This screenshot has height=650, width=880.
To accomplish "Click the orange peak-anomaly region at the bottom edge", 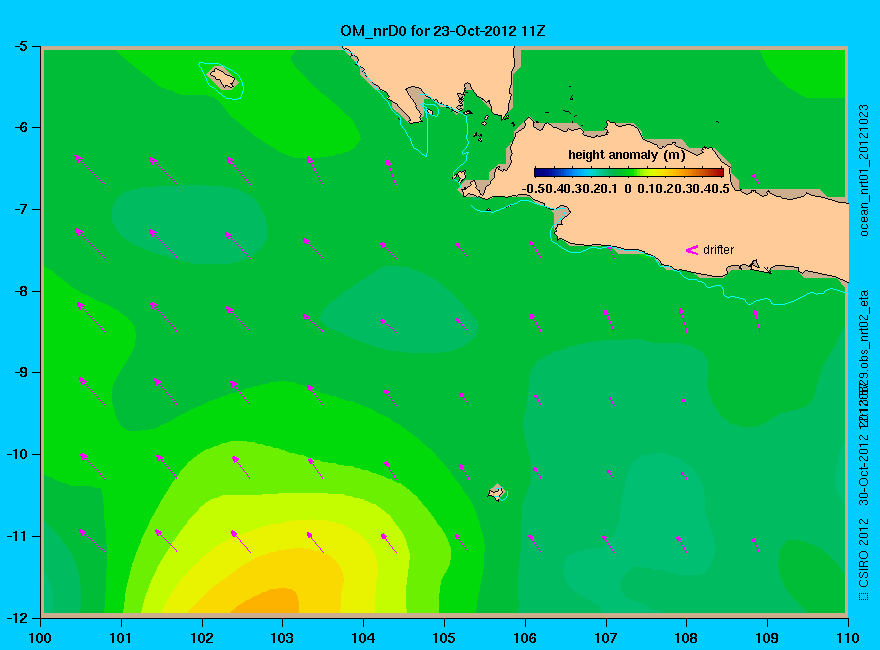I will [x=268, y=602].
